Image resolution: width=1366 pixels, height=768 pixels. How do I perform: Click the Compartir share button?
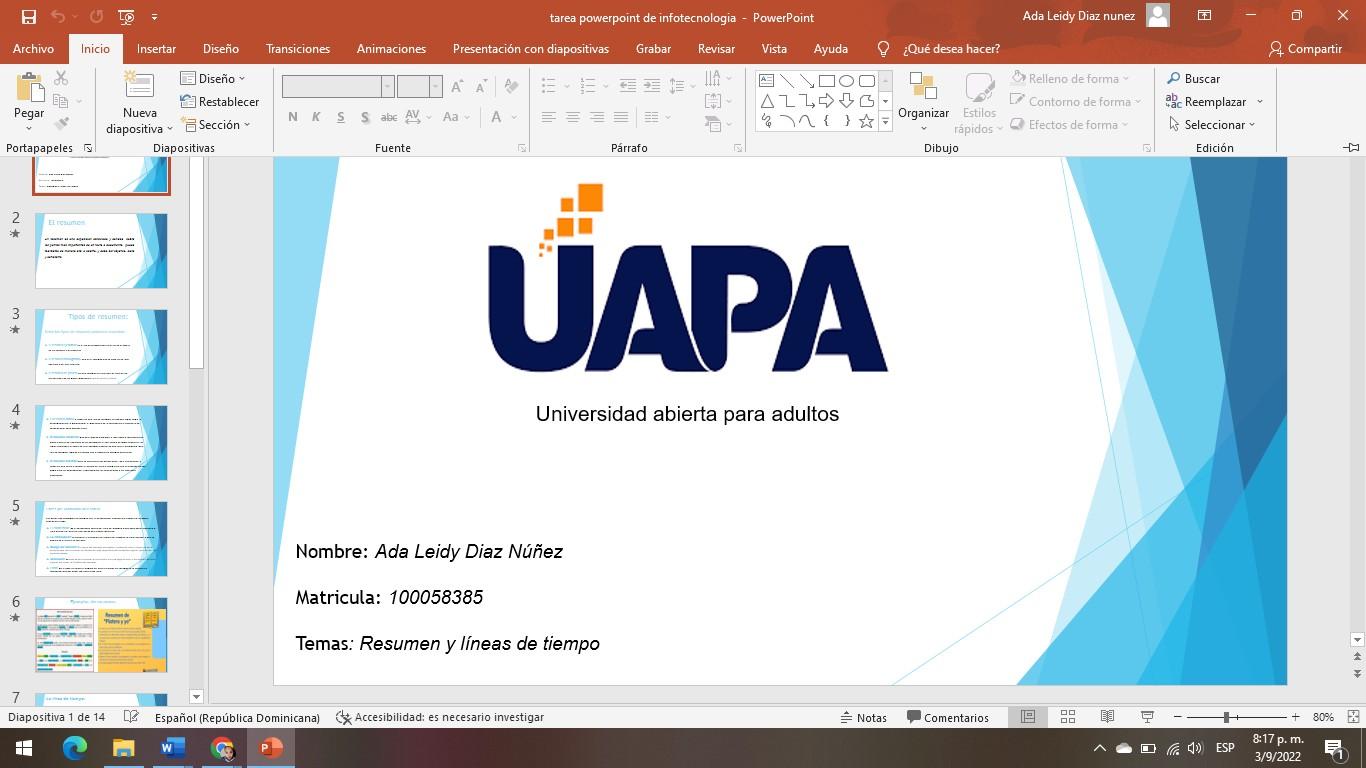pos(1305,48)
